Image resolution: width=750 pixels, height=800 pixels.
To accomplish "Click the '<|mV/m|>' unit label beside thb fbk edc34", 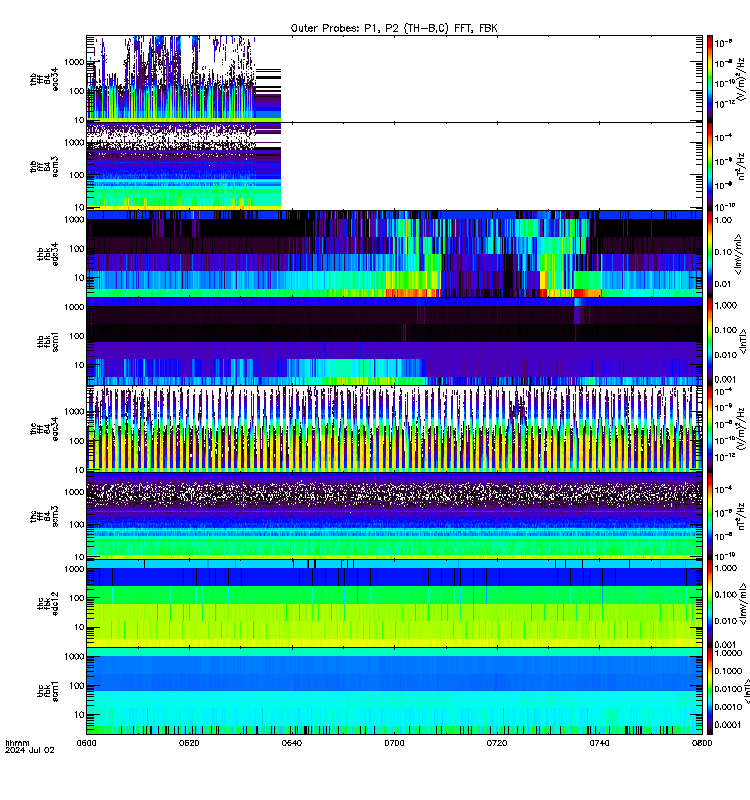I will coord(738,254).
